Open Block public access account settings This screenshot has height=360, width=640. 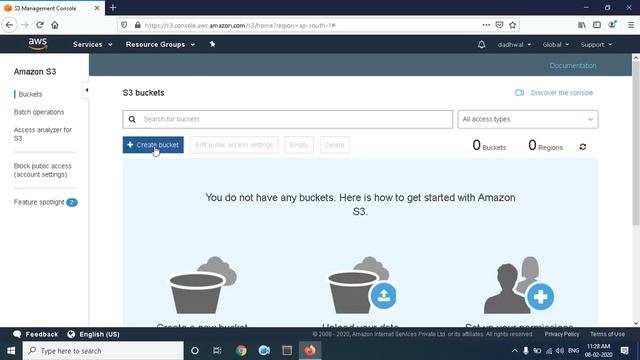42,170
